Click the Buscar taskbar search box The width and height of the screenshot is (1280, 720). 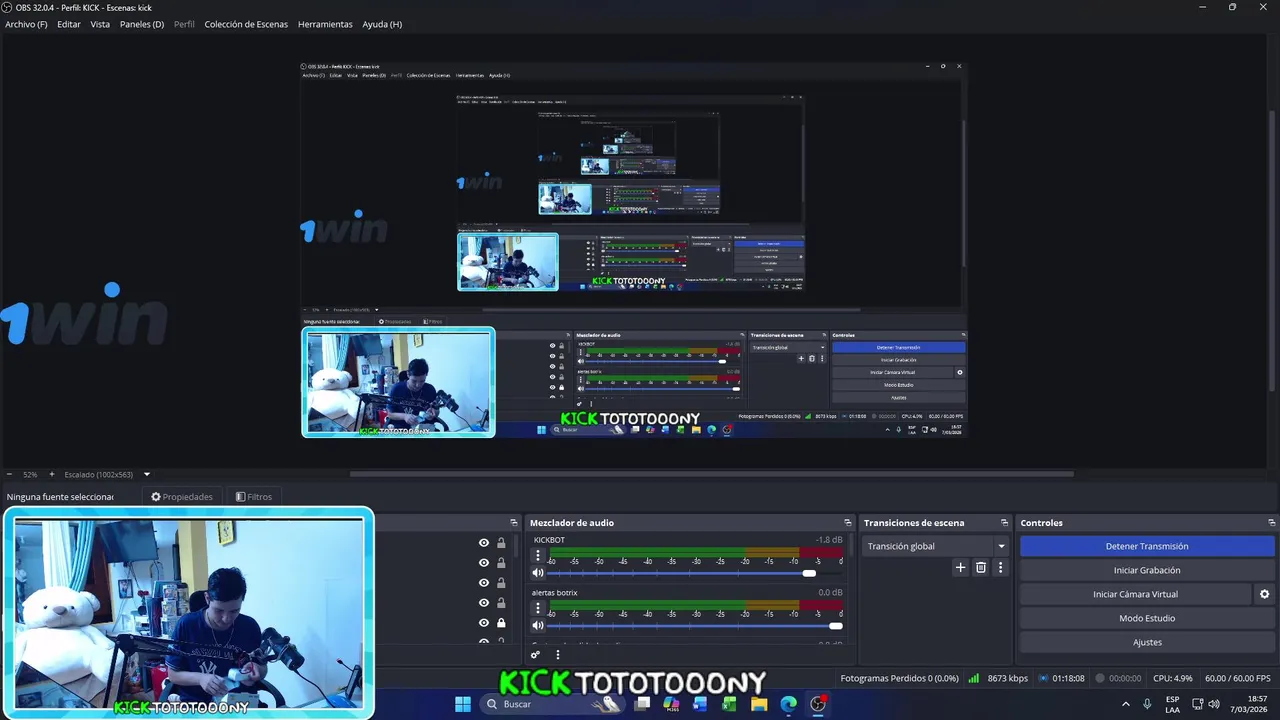click(552, 704)
